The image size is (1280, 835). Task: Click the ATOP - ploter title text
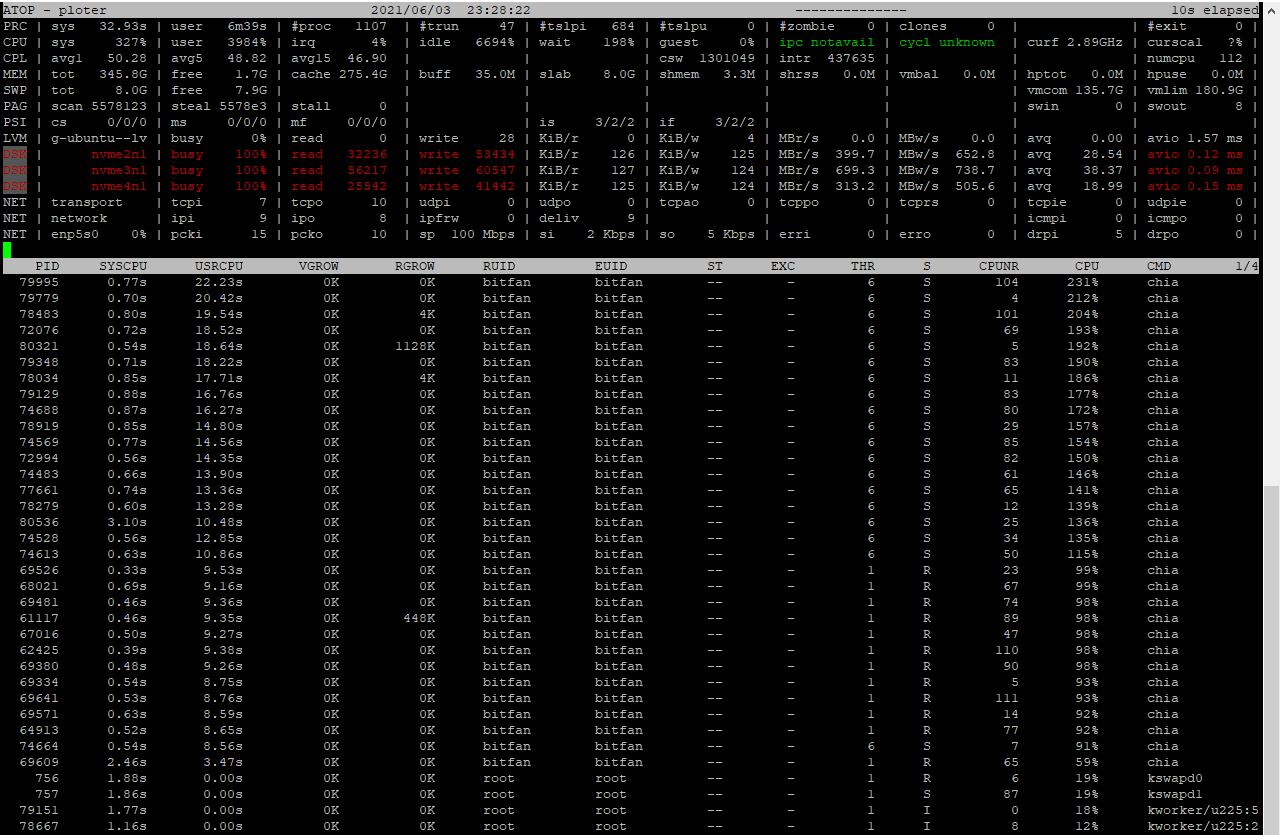click(55, 10)
